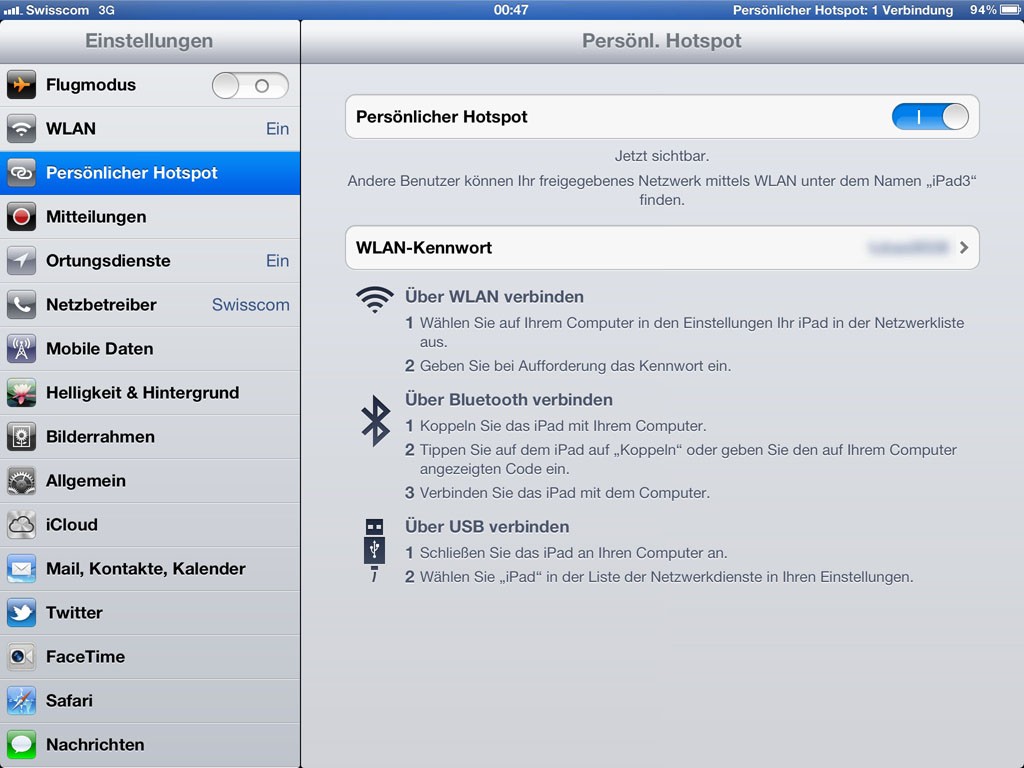The height and width of the screenshot is (768, 1024).
Task: Tap the hotspot connection status bar text
Action: click(842, 10)
